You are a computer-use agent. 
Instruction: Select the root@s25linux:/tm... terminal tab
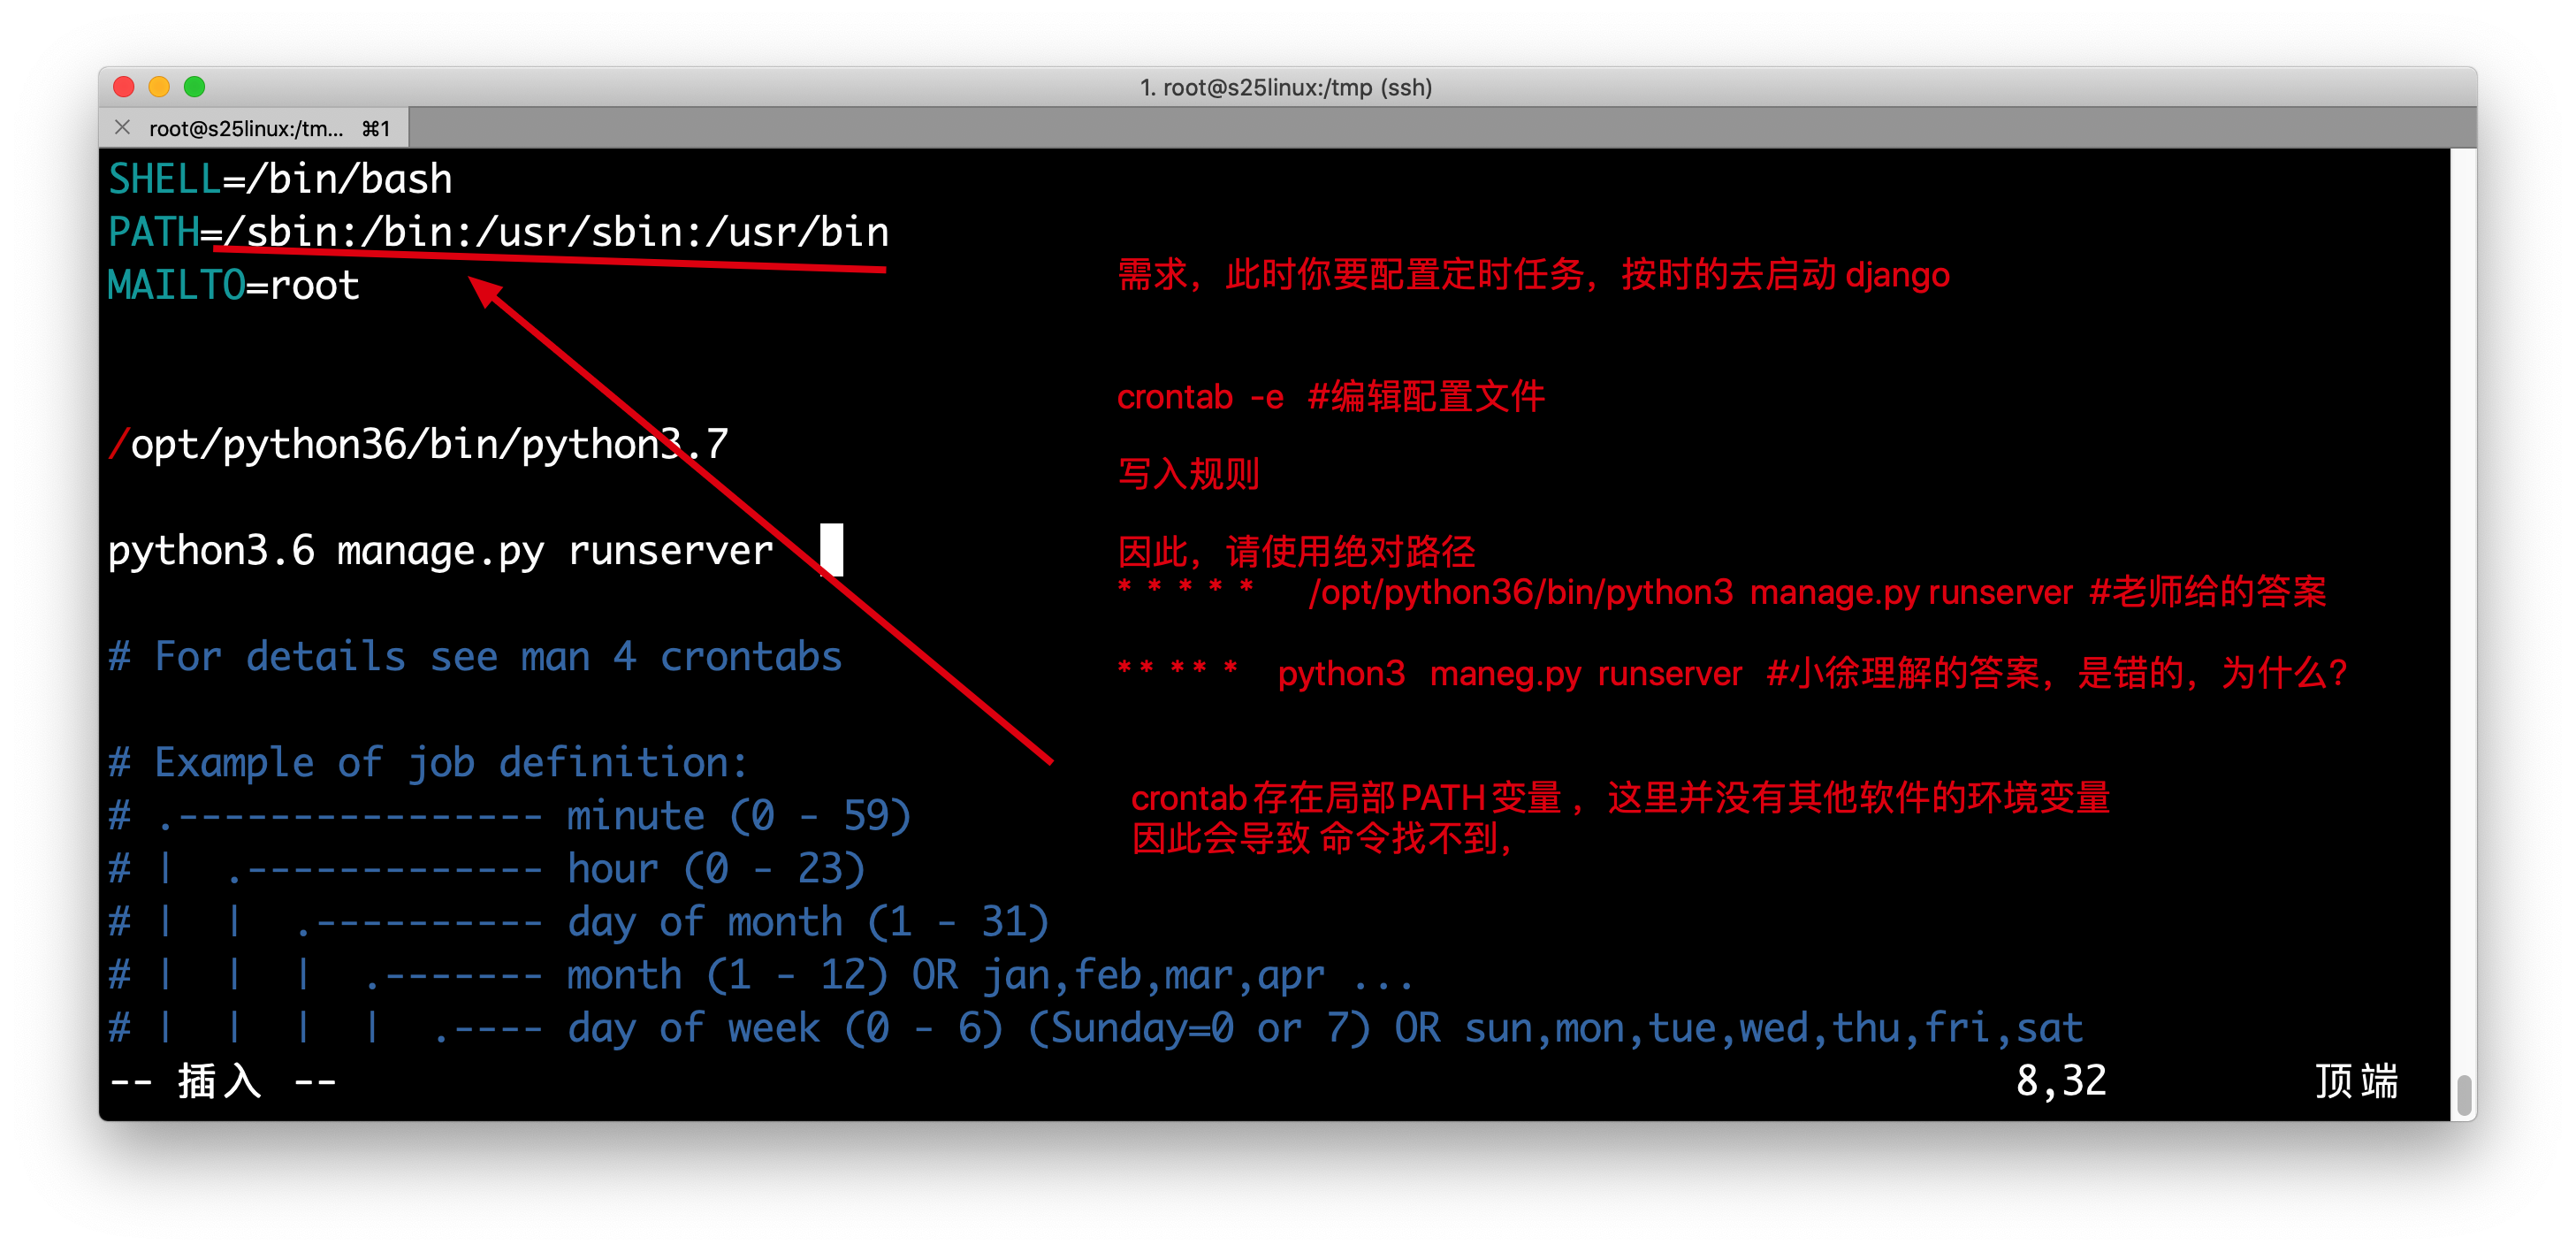(x=254, y=128)
